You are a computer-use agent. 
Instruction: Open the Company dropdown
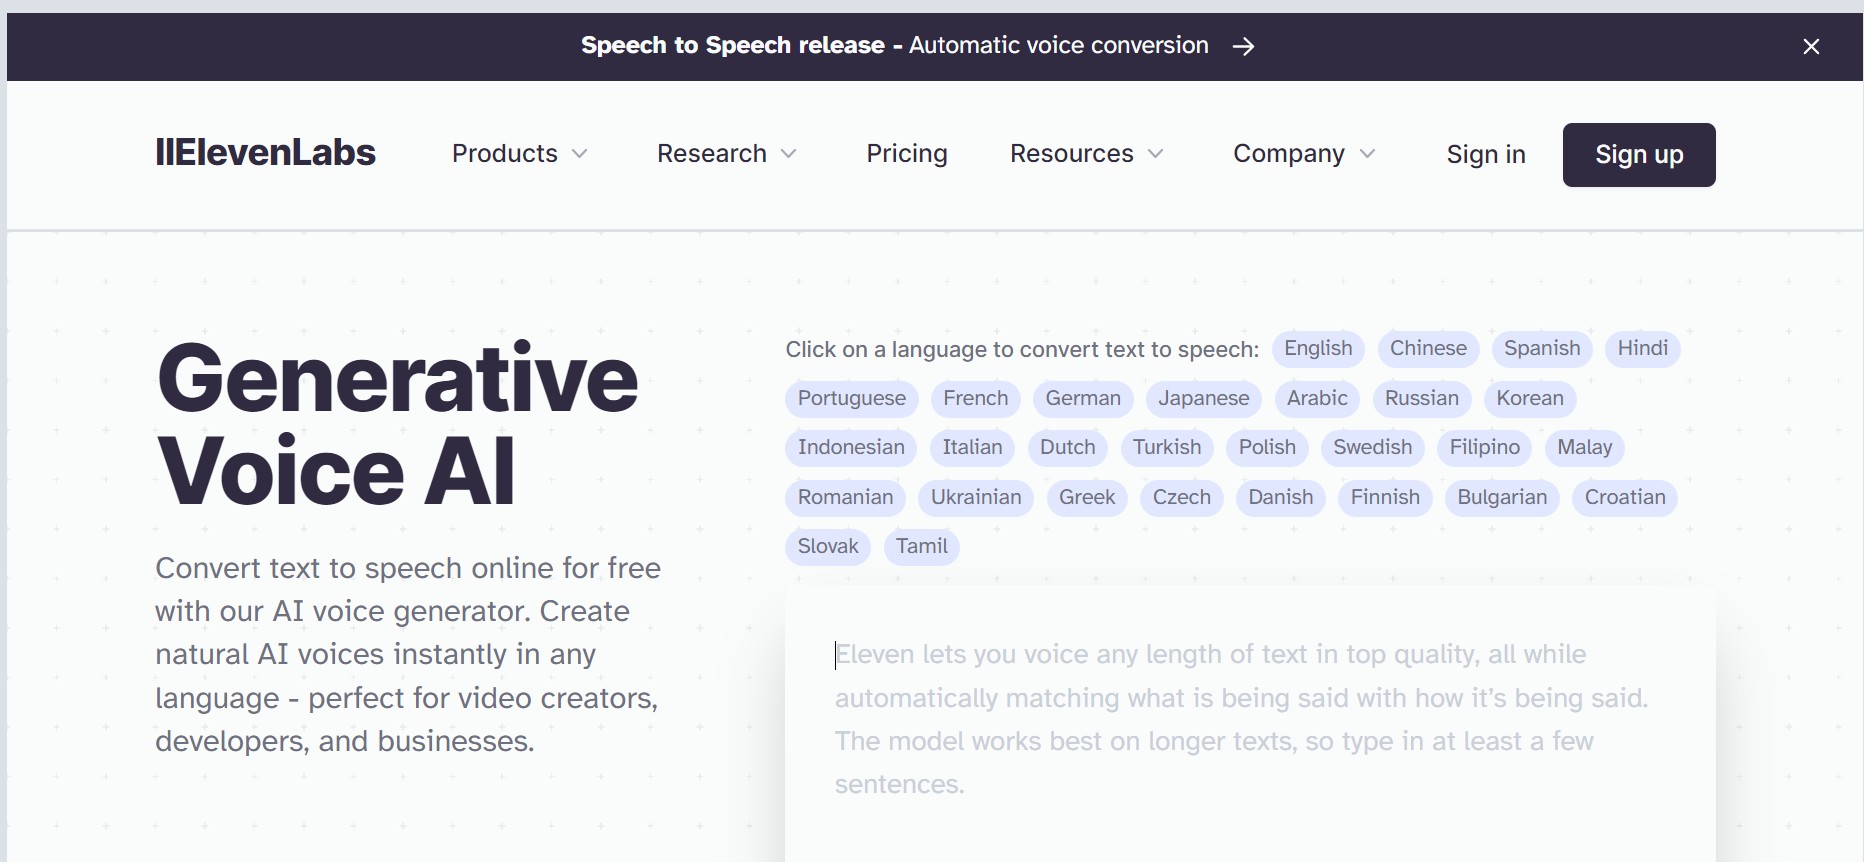click(x=1303, y=154)
